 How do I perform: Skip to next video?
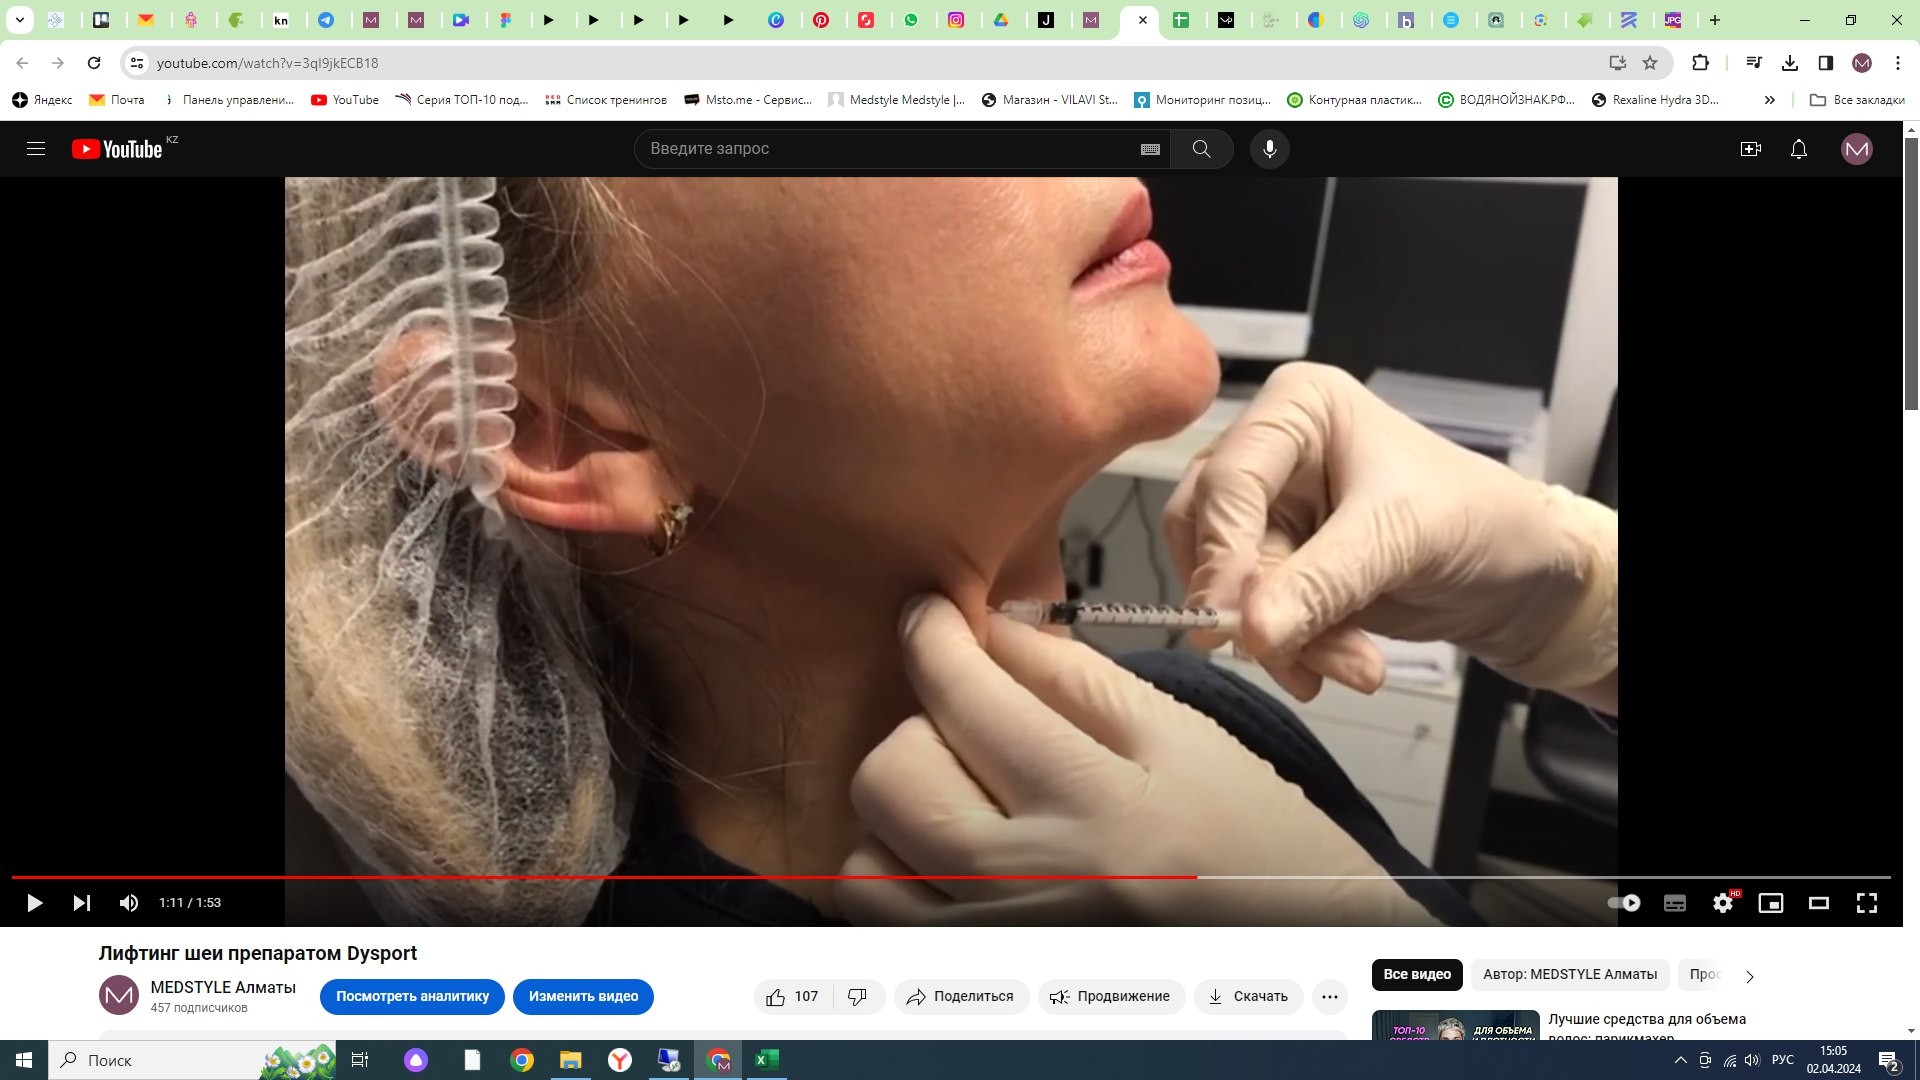(x=82, y=903)
